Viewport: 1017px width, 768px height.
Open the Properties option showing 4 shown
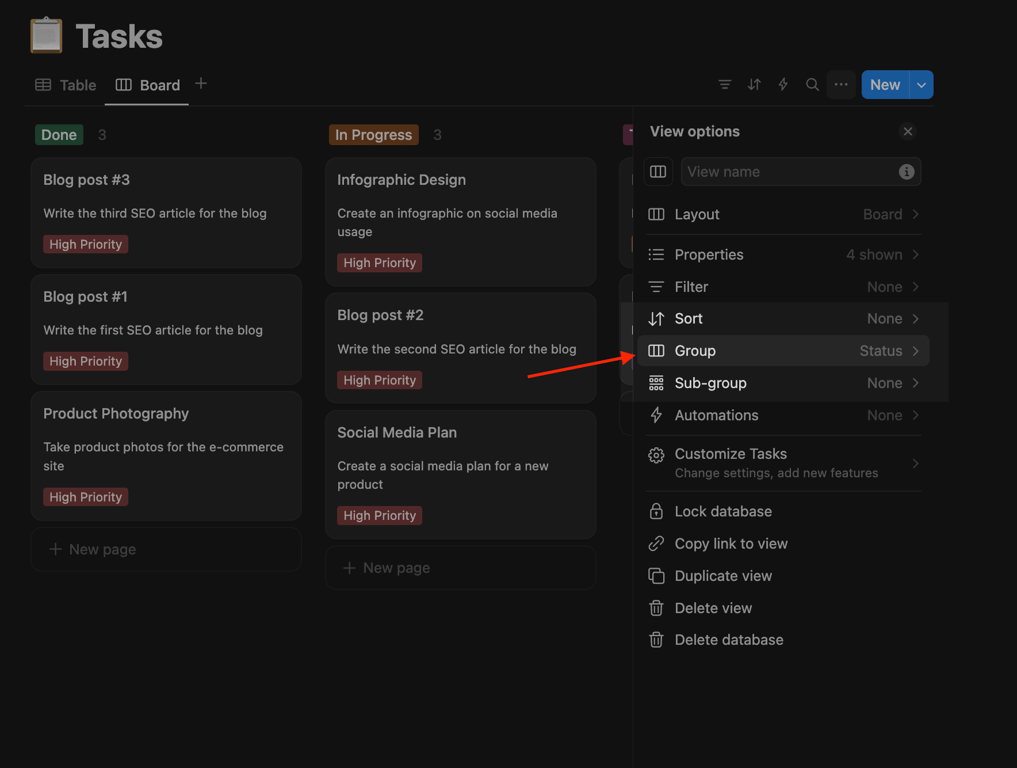pyautogui.click(x=783, y=255)
